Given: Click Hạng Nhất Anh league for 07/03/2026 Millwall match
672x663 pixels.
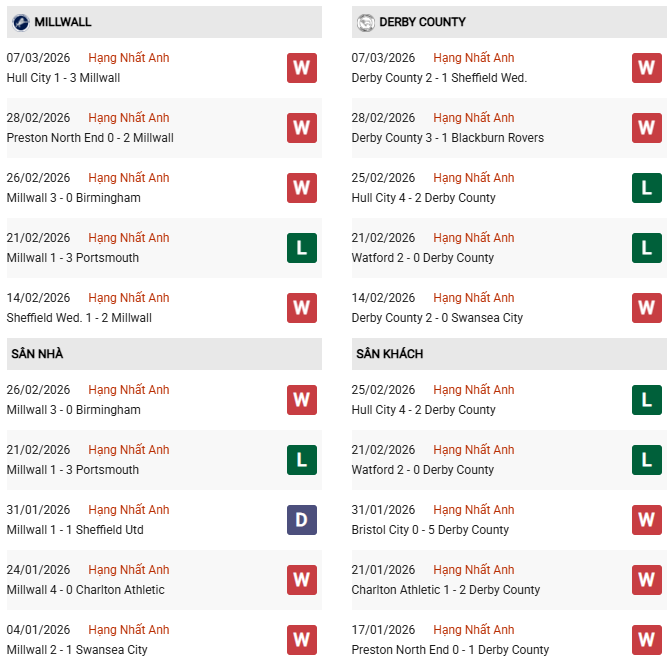Looking at the screenshot, I should tap(129, 58).
